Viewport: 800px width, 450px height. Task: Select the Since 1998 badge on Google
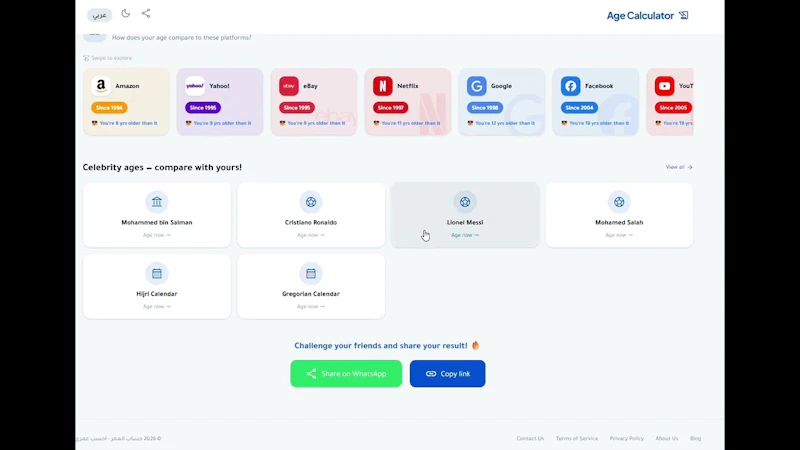[x=485, y=108]
